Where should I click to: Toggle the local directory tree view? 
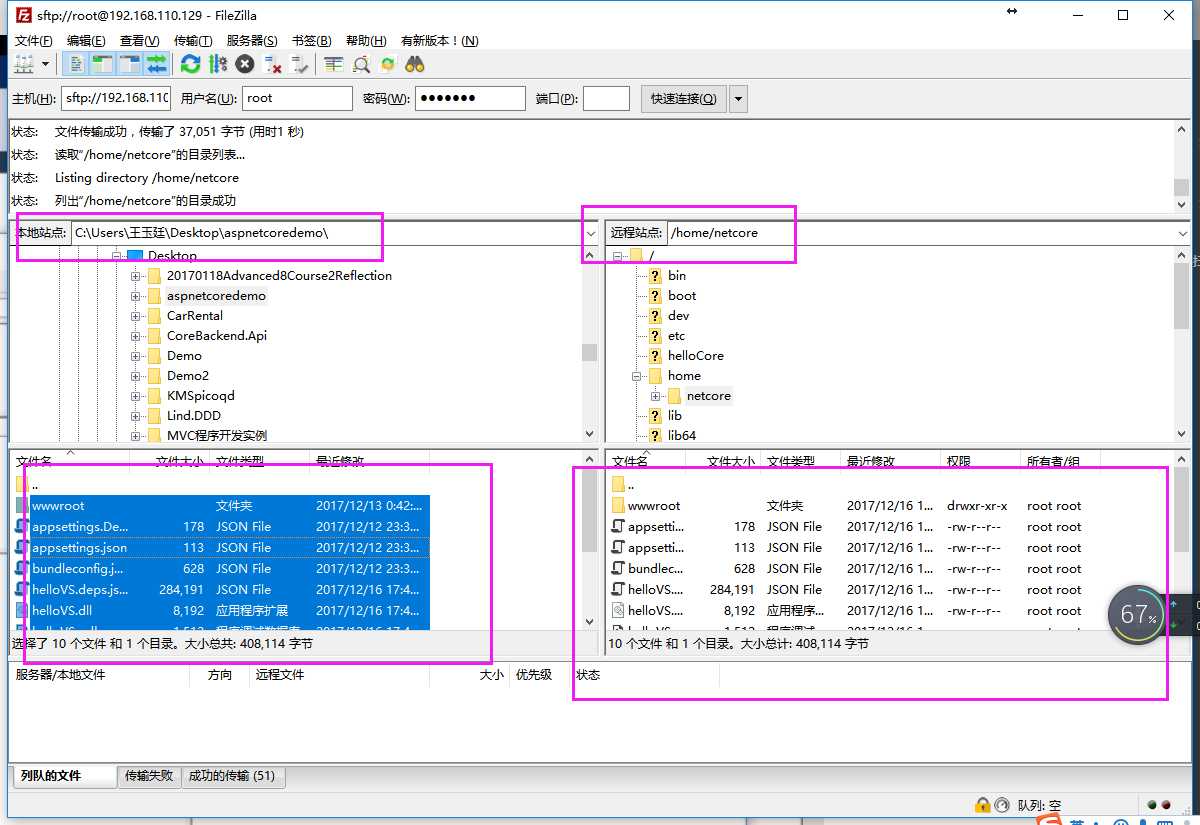103,64
